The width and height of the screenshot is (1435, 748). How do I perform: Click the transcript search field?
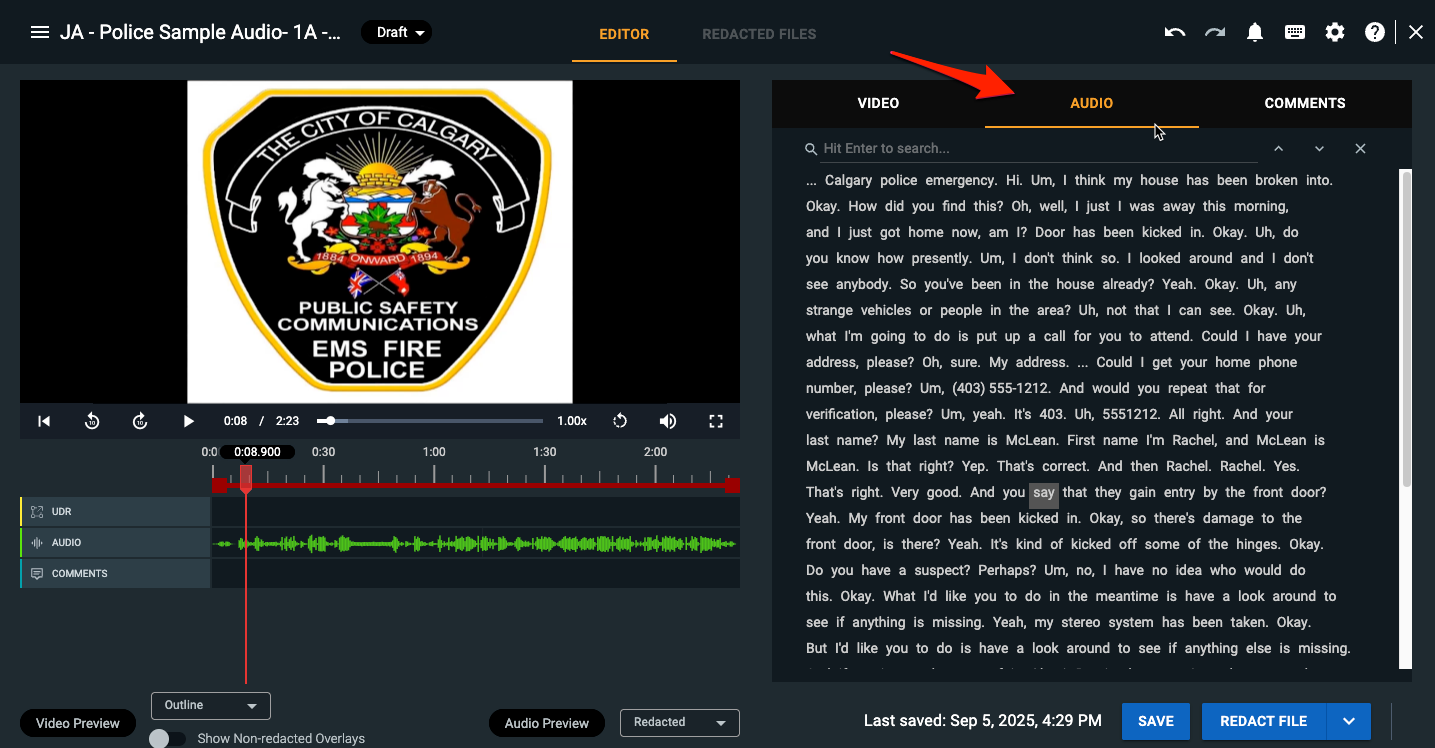tap(1035, 148)
